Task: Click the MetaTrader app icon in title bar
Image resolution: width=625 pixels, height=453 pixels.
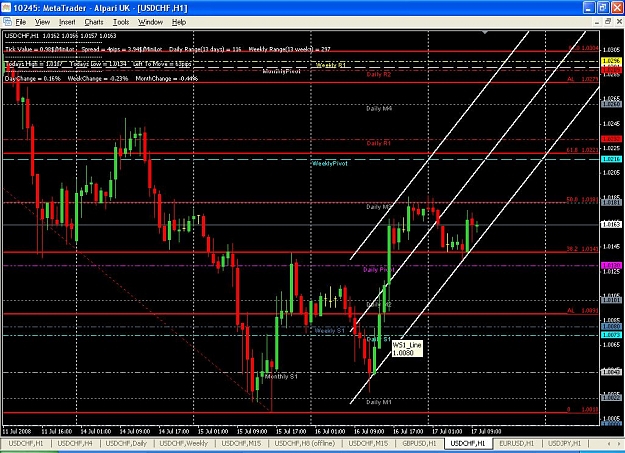Action: [6, 8]
